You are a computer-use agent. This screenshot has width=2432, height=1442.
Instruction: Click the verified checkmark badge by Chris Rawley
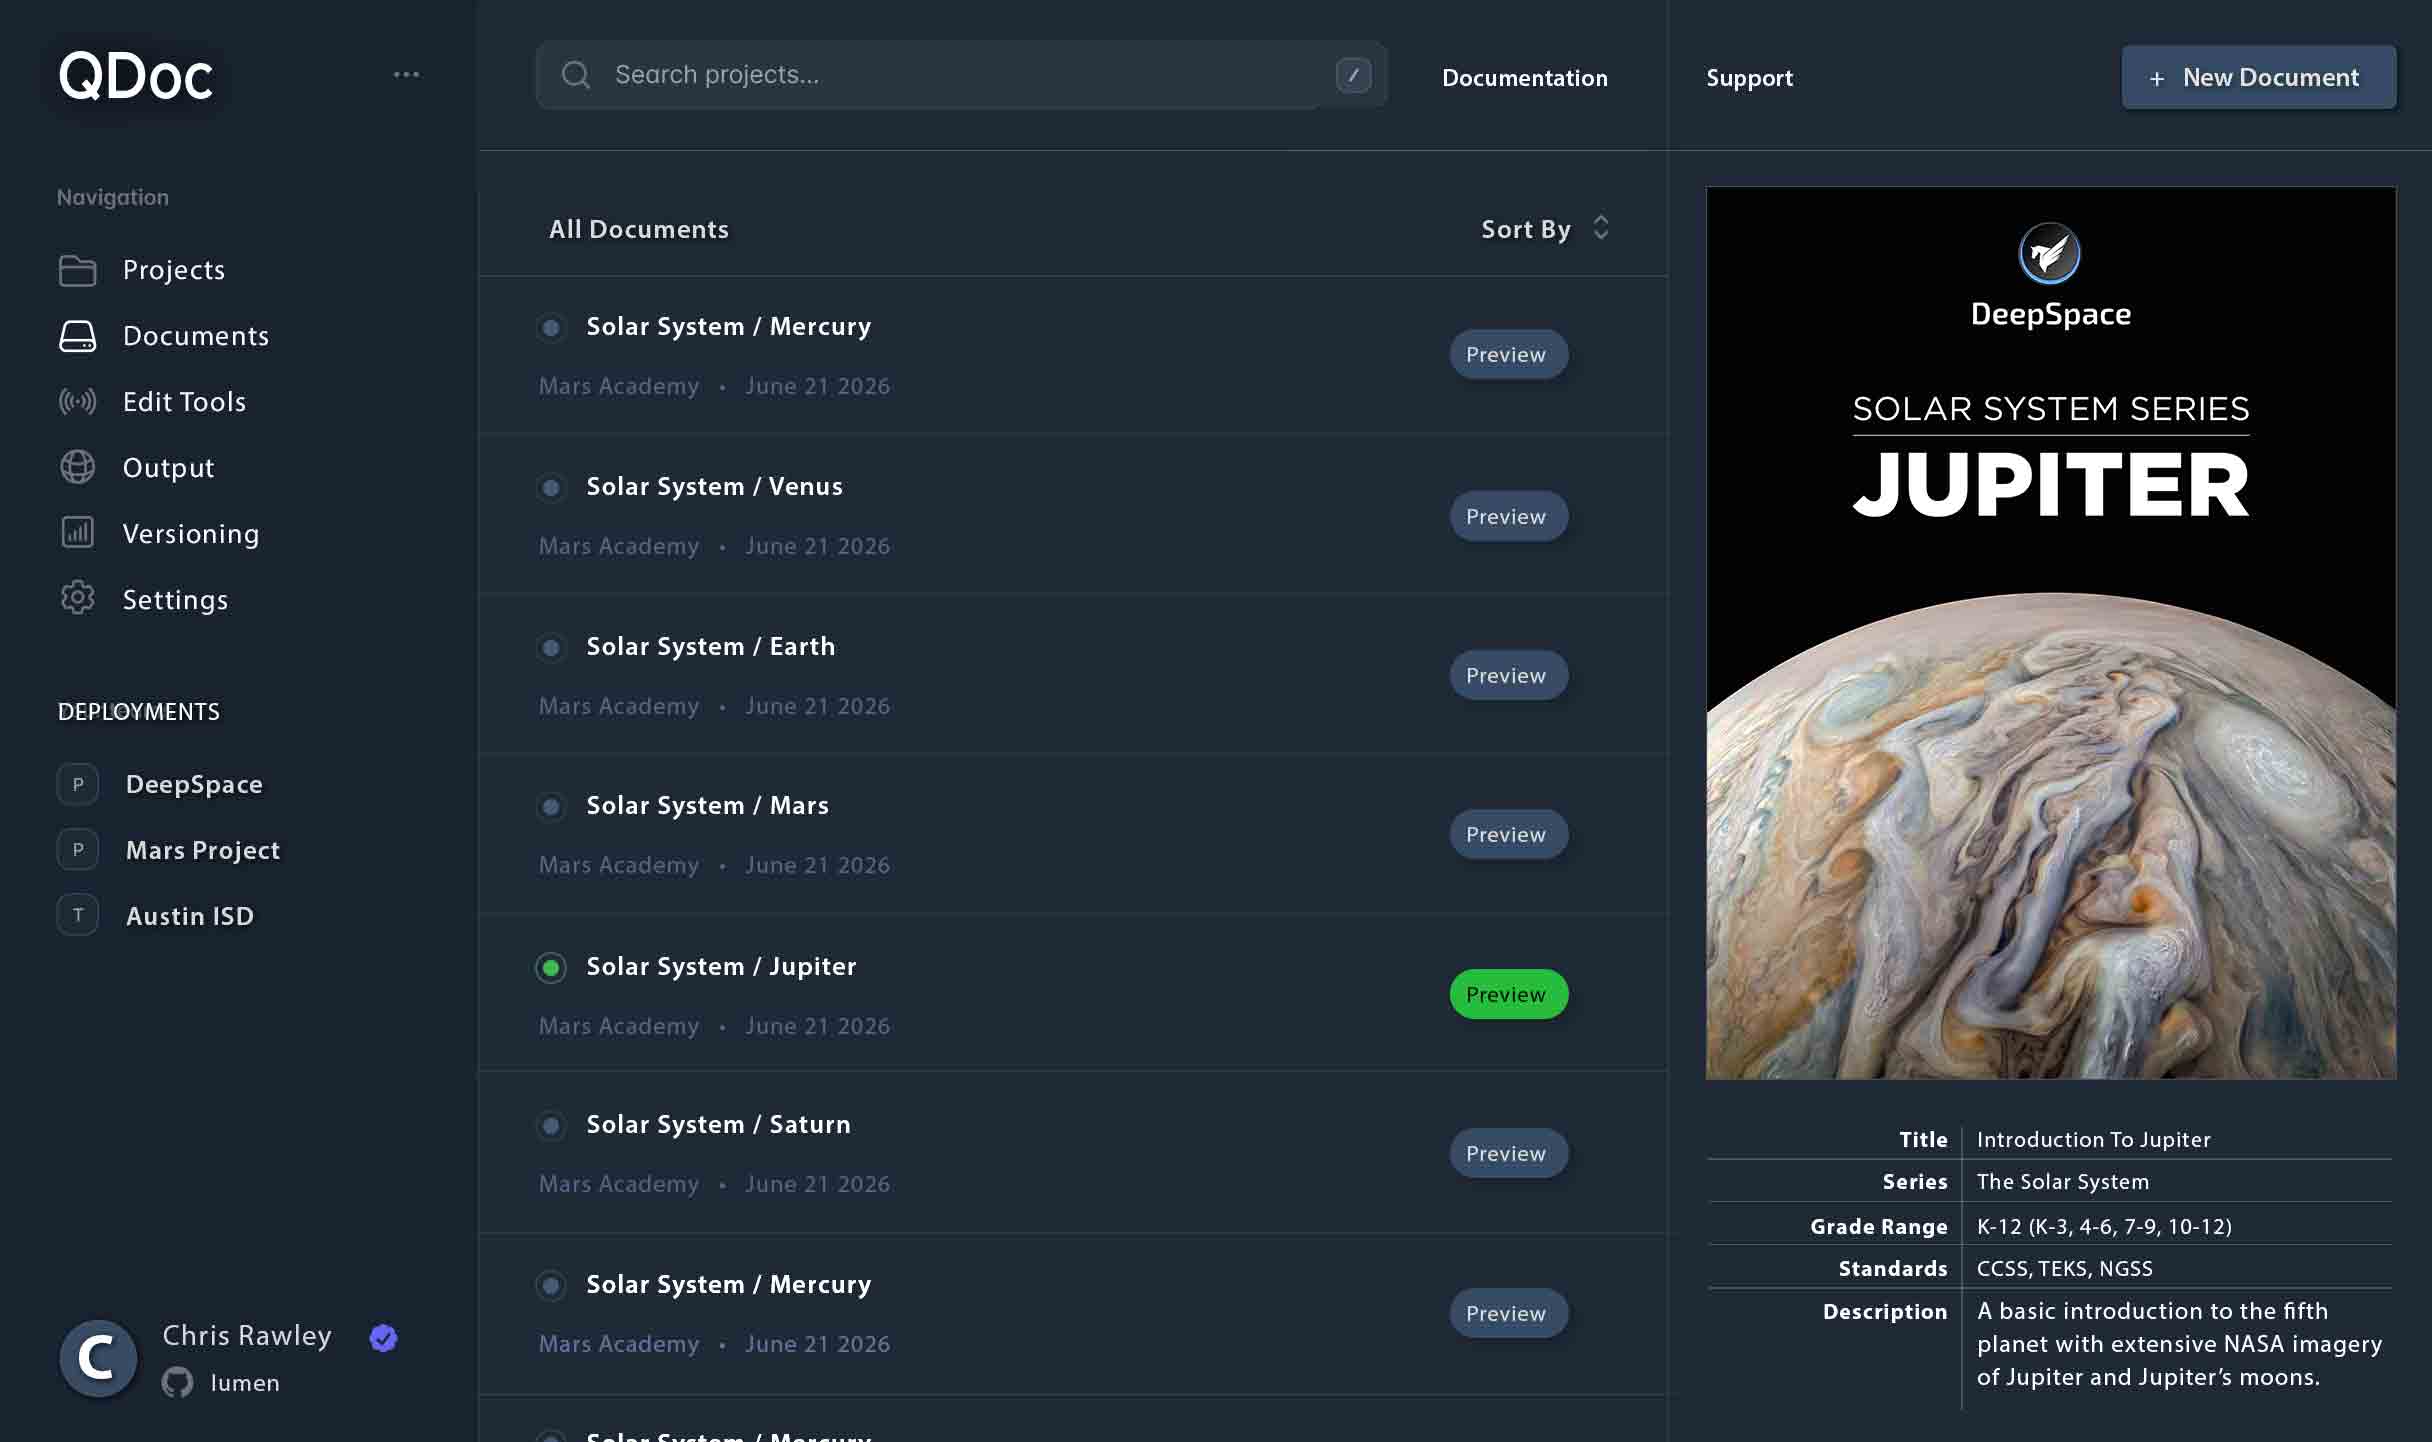pyautogui.click(x=383, y=1337)
